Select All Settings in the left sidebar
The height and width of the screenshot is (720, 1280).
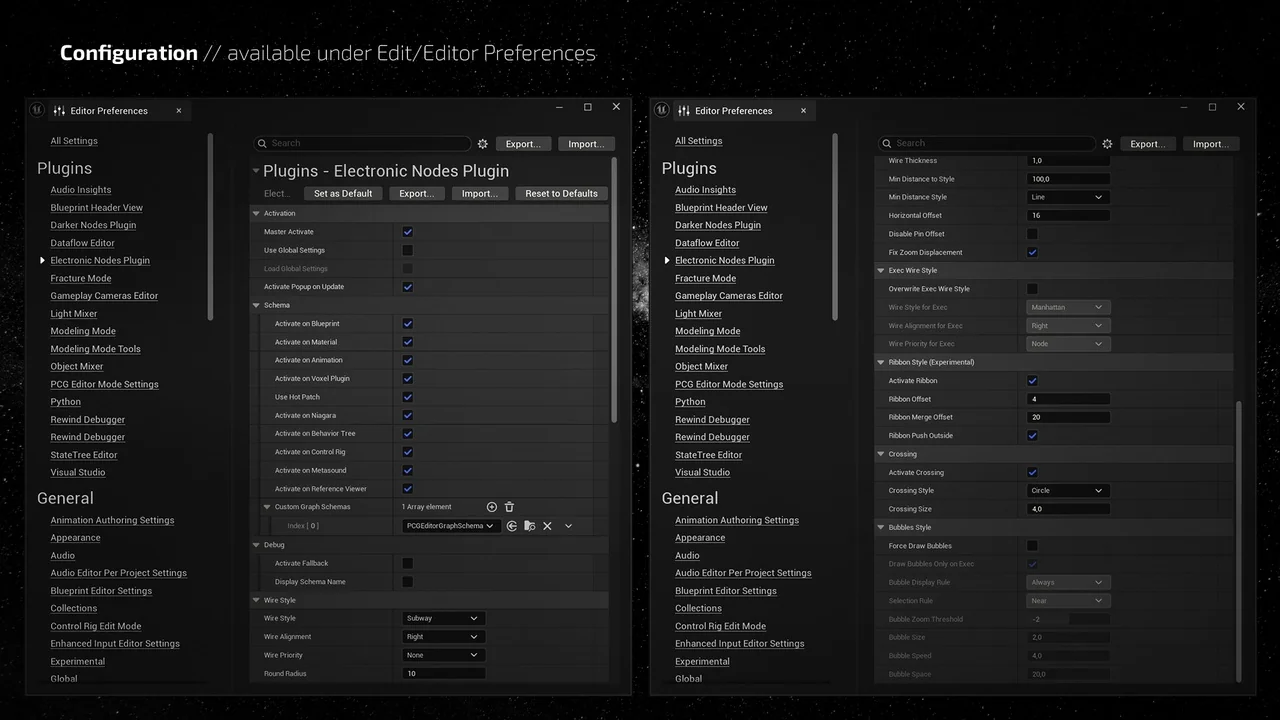74,140
